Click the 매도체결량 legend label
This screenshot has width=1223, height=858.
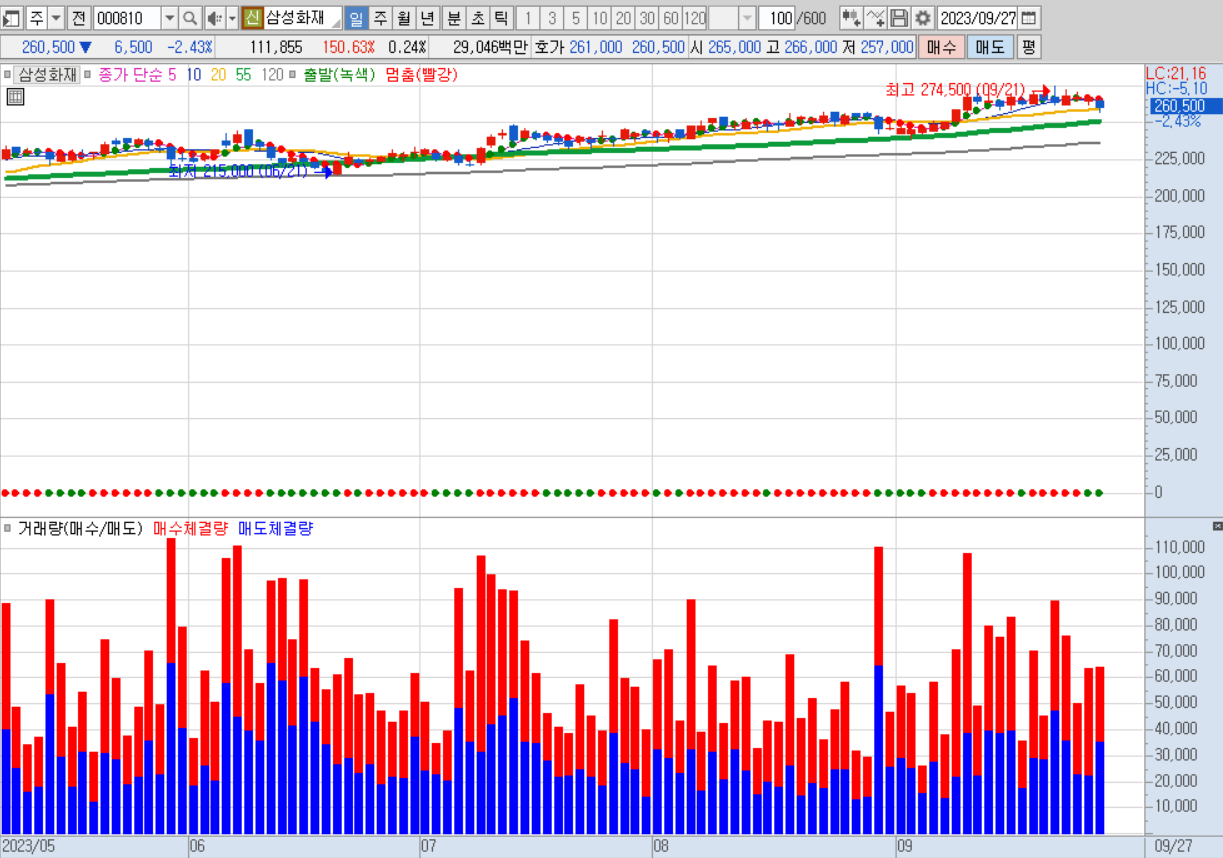tap(275, 528)
